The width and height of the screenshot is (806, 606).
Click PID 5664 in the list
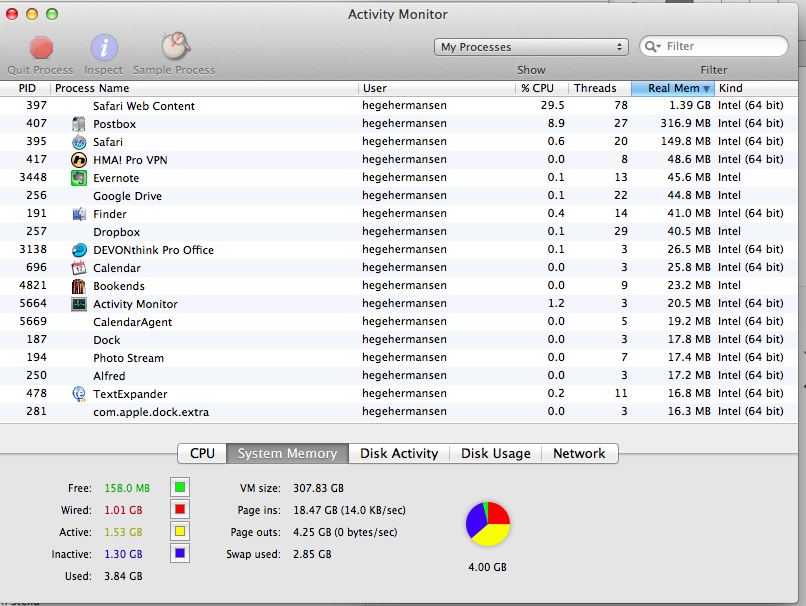tap(33, 303)
